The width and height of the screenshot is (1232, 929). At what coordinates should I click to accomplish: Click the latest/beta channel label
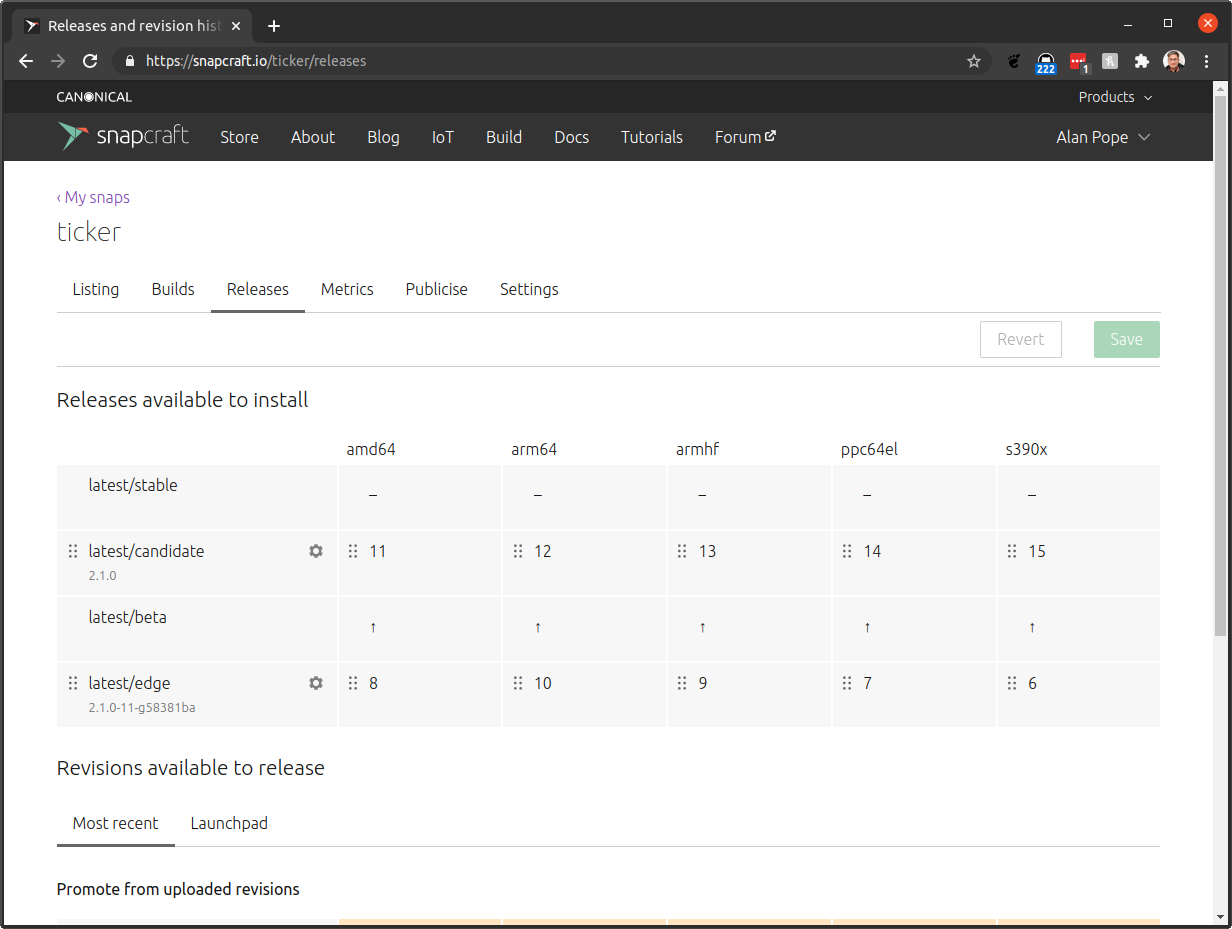pos(128,617)
